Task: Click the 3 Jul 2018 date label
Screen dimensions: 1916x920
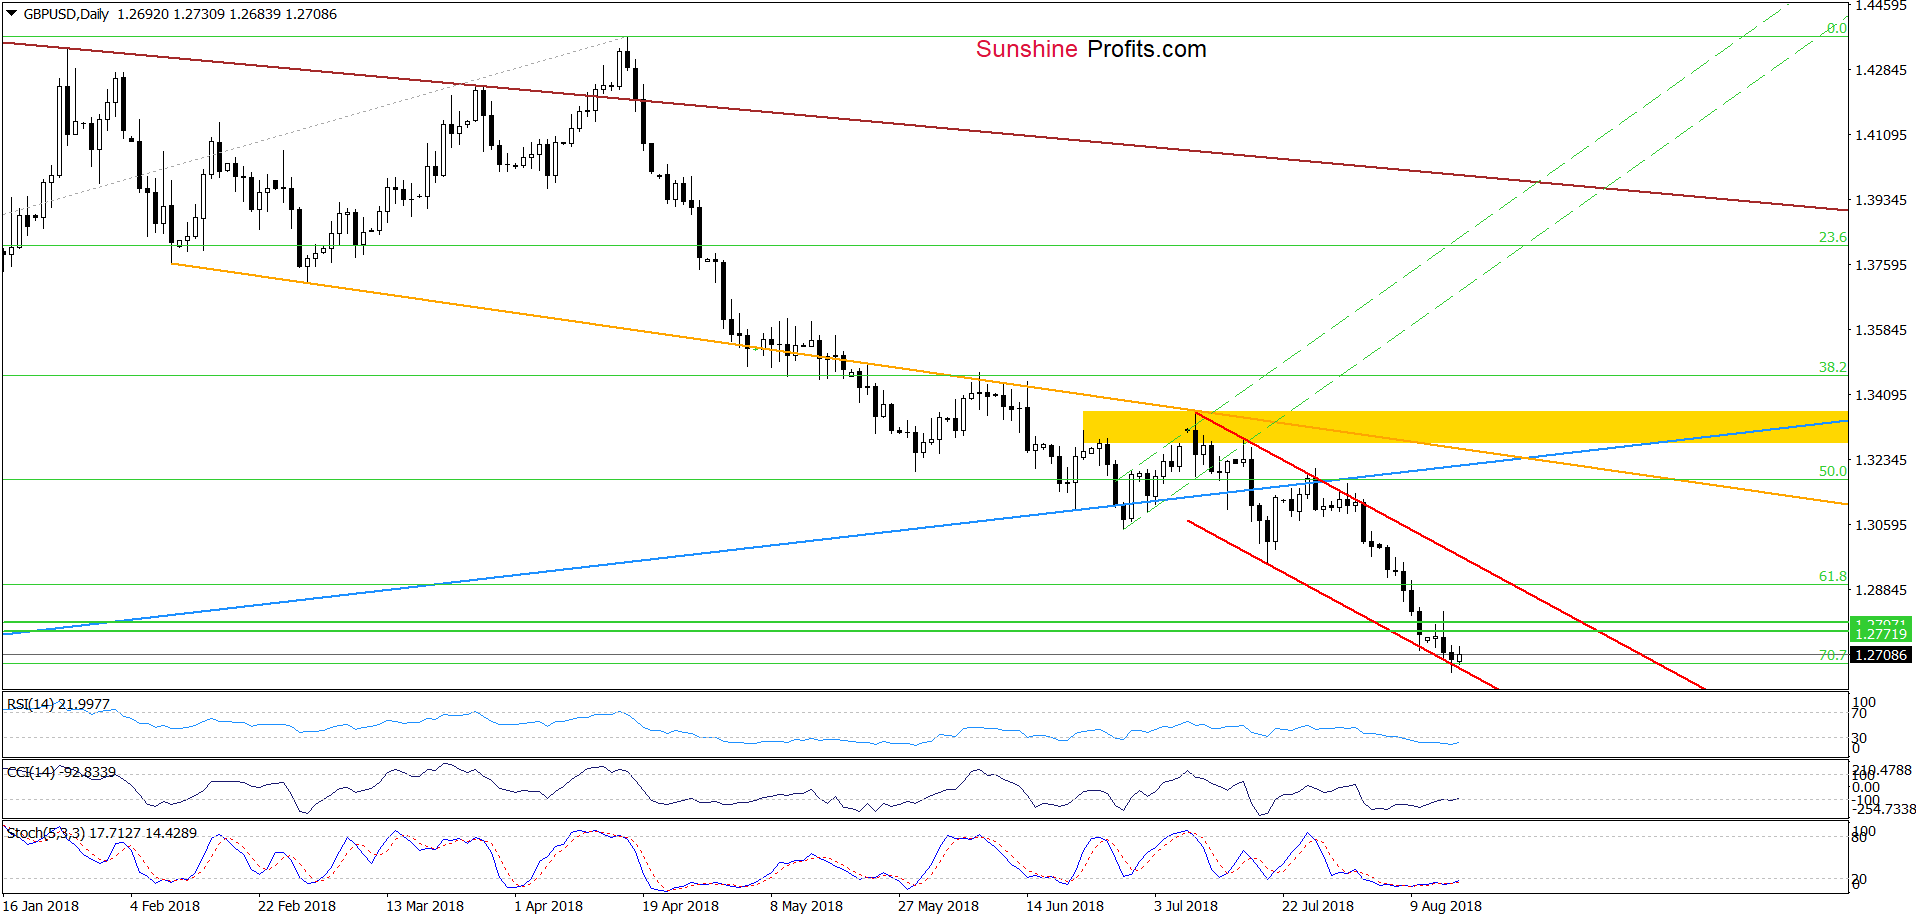Action: [x=1186, y=906]
